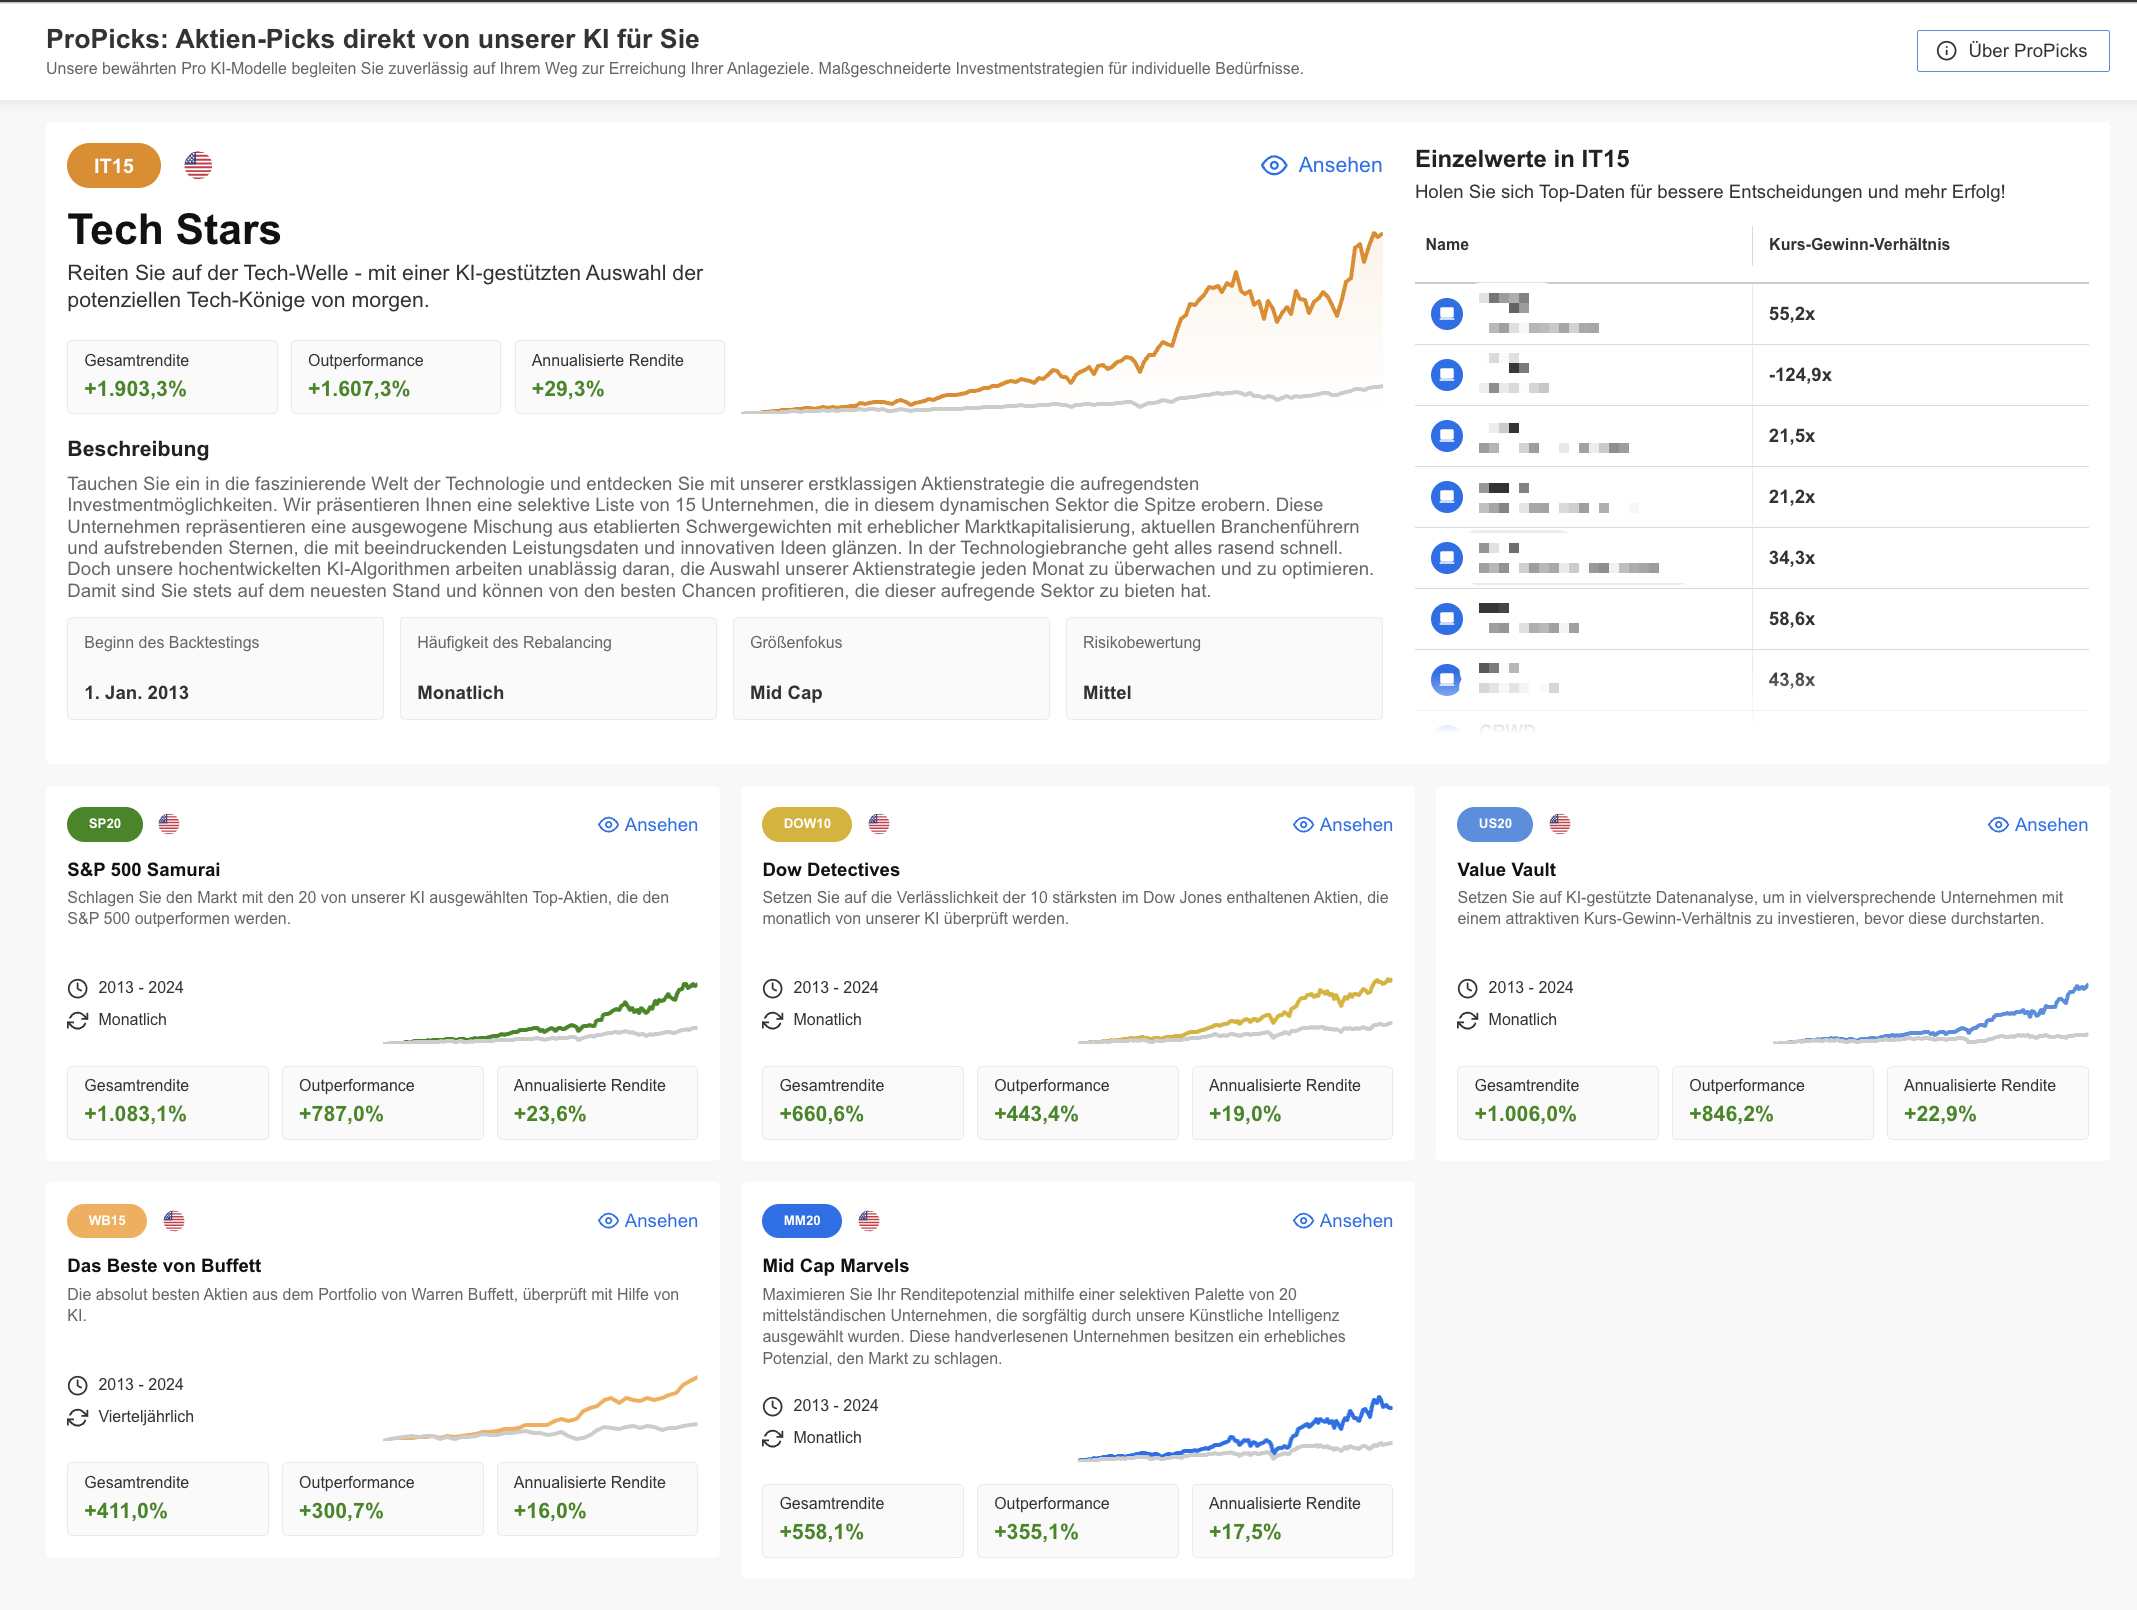Click the rebalancing icon beside Vierteljährlich

point(77,1417)
